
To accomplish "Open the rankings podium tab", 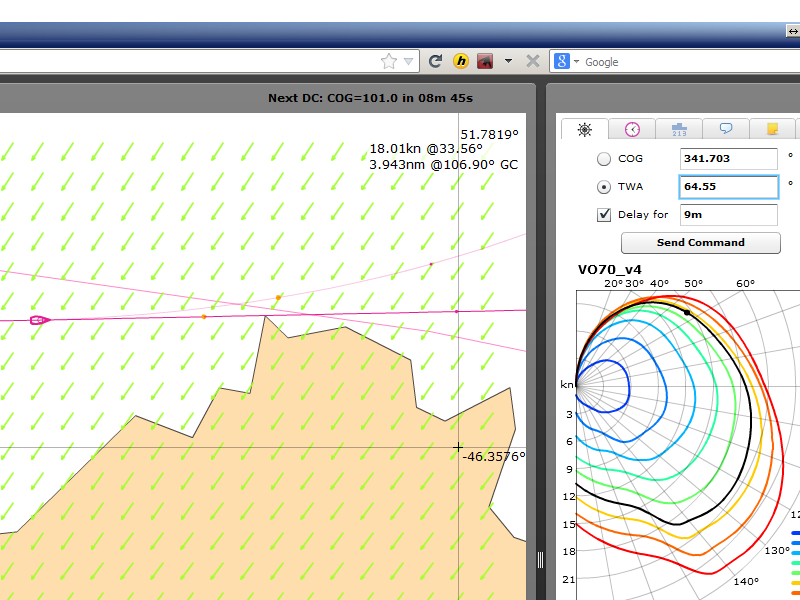I will 679,130.
